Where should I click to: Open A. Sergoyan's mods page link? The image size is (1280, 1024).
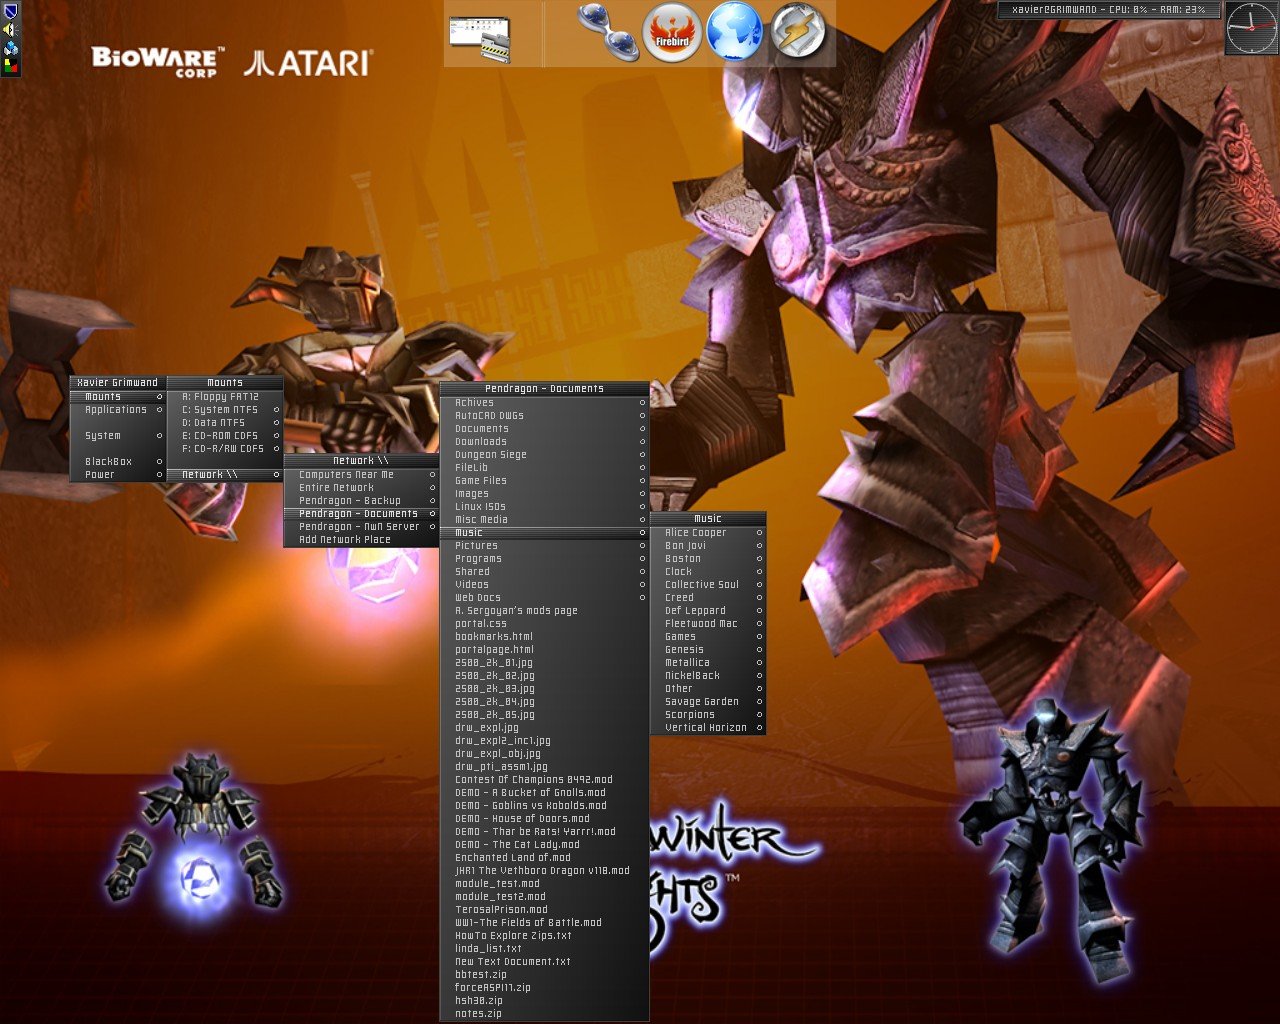(x=544, y=611)
